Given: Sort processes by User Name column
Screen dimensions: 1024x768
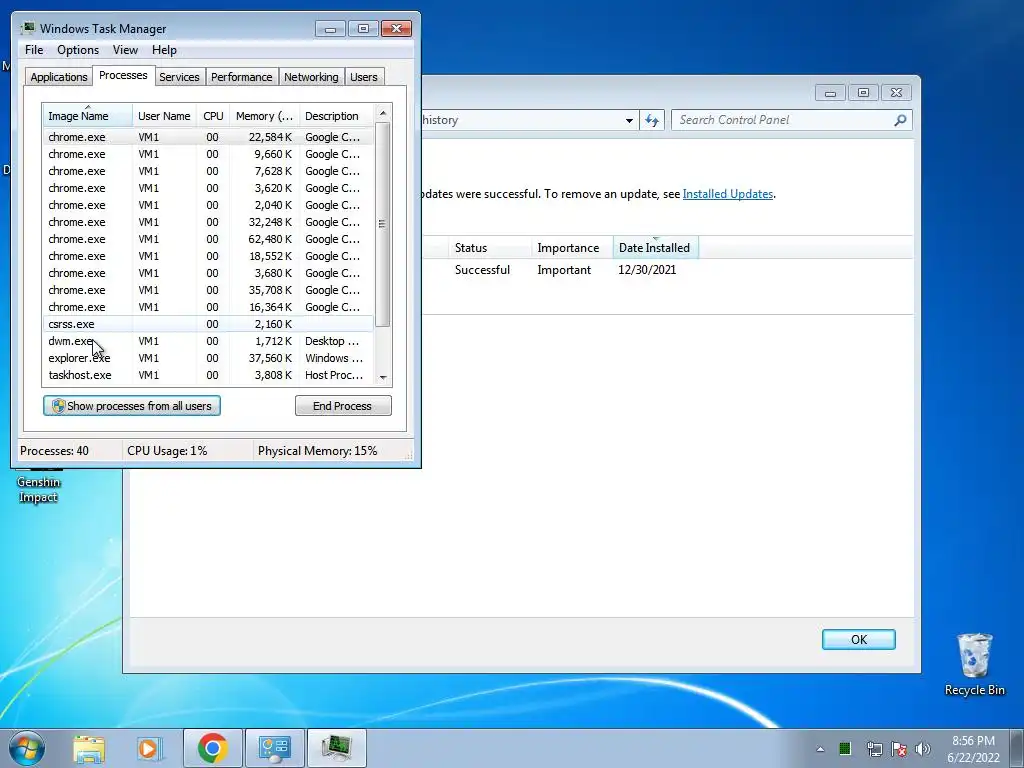Looking at the screenshot, I should pos(165,116).
